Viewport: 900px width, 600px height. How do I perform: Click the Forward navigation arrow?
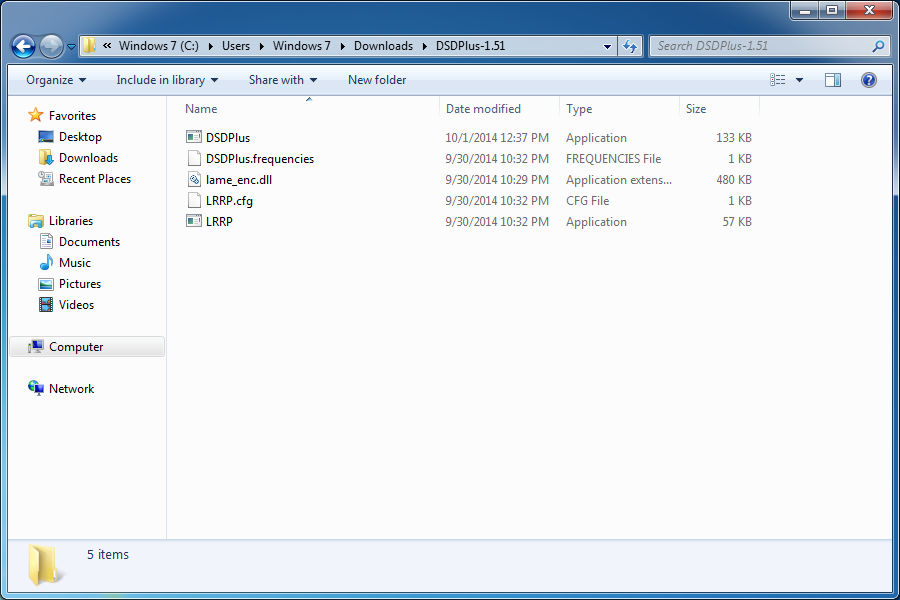point(51,46)
